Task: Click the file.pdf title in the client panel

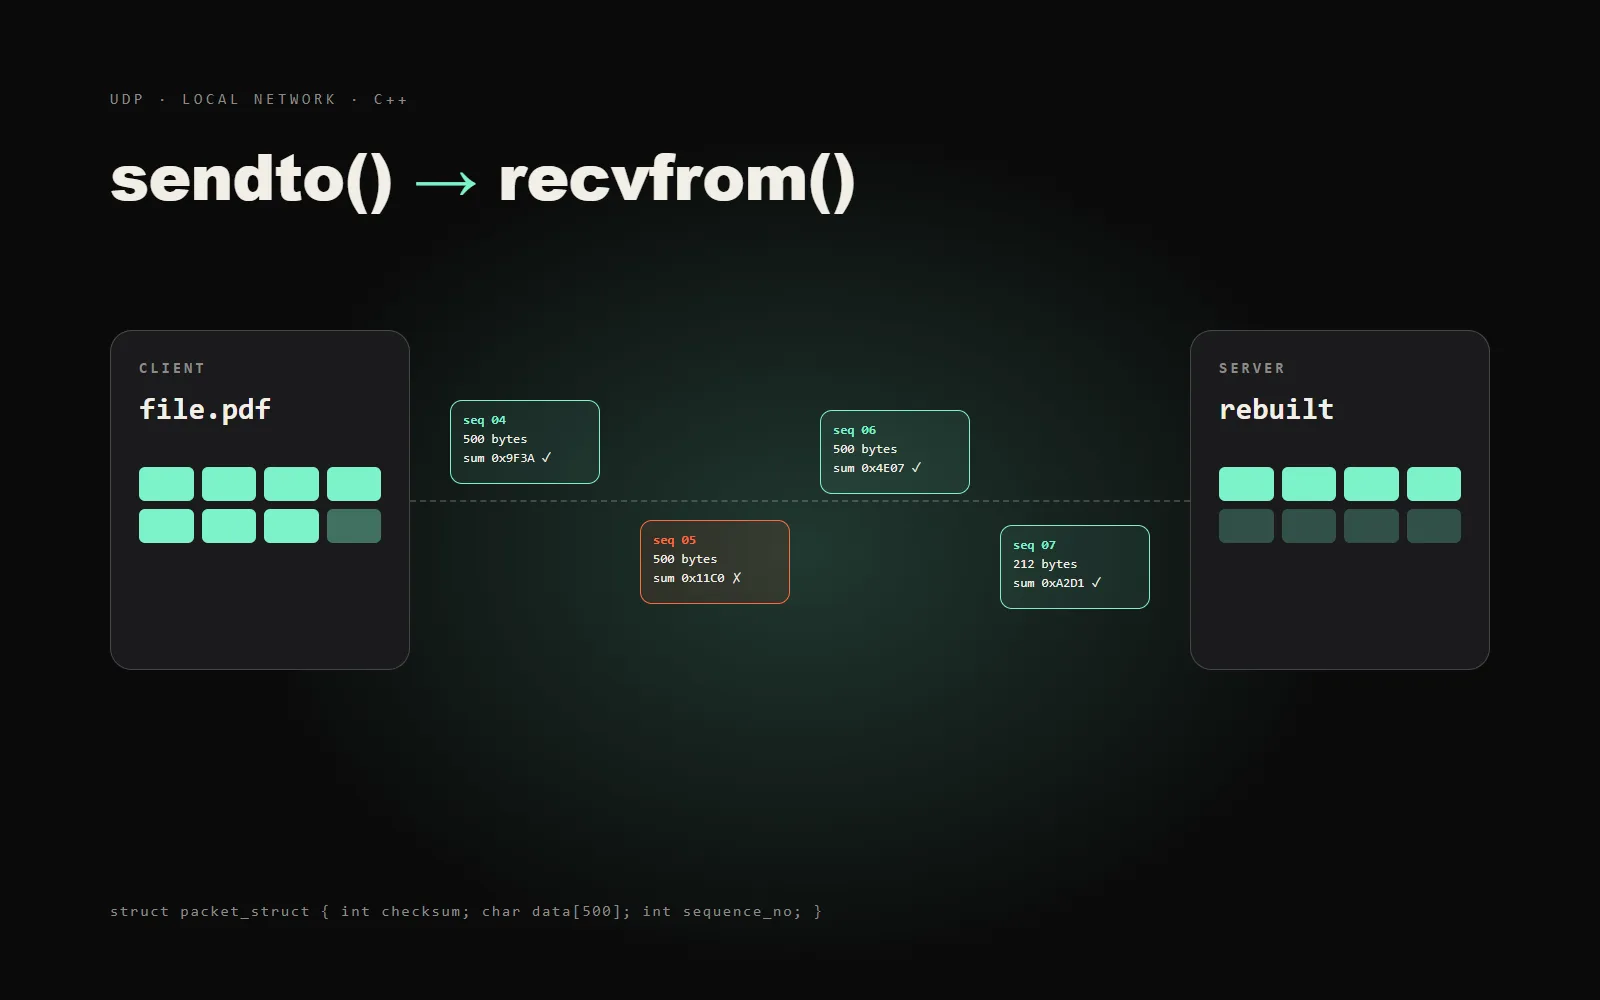Action: click(205, 409)
